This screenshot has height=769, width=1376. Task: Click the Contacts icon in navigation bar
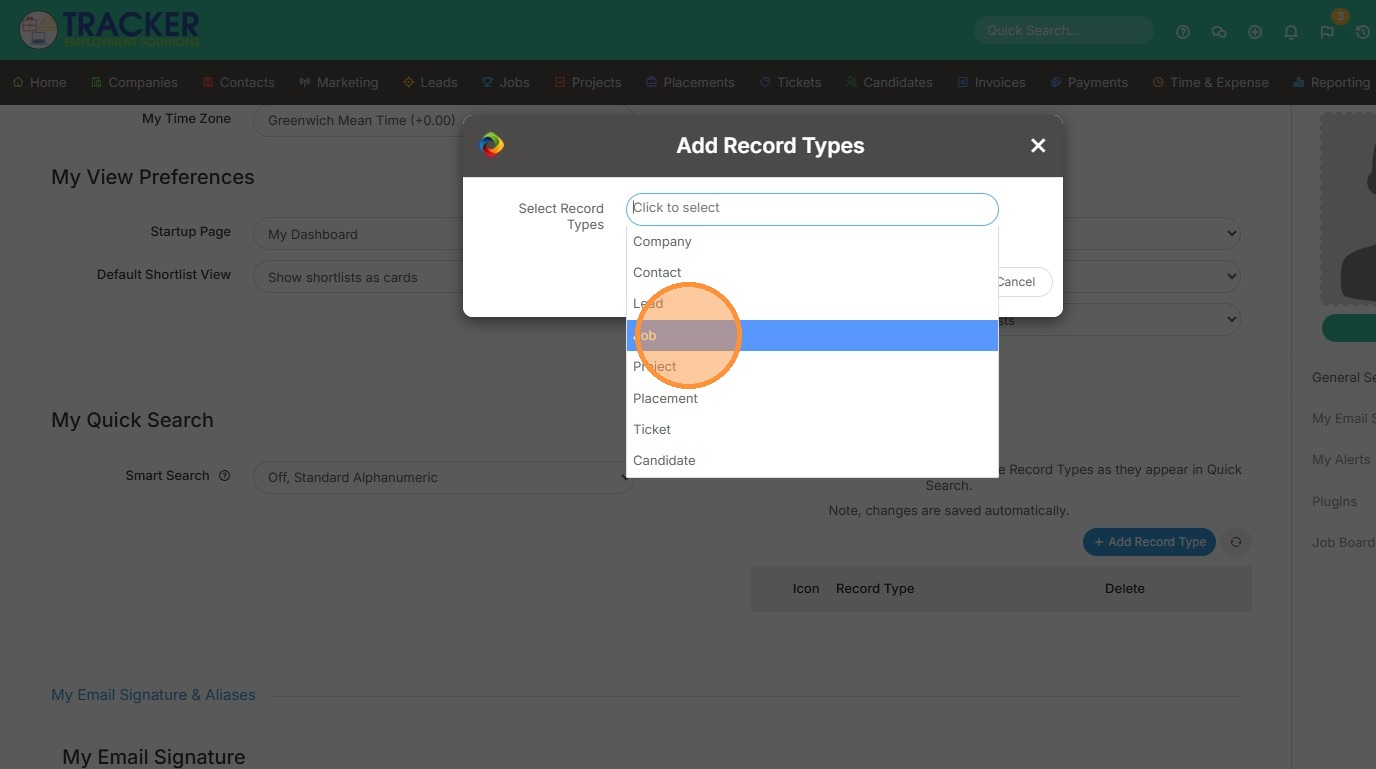click(208, 82)
